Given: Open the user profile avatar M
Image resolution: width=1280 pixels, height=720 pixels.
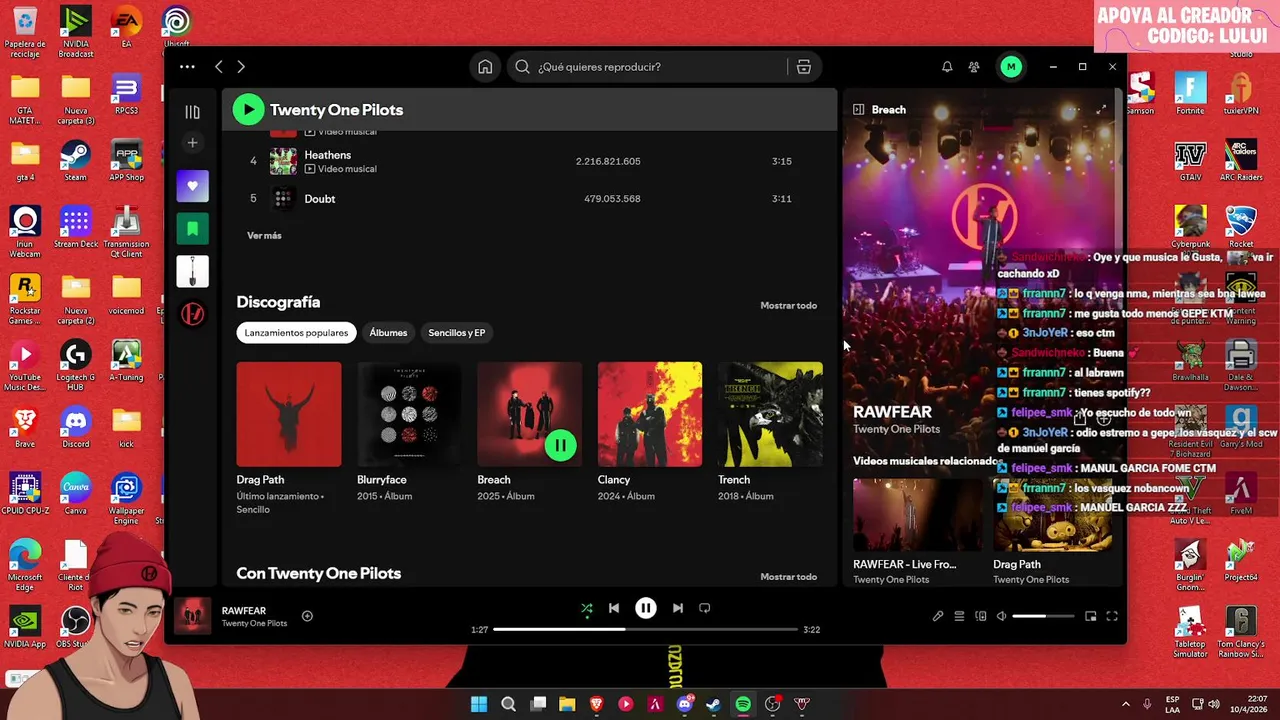Looking at the screenshot, I should coord(1011,67).
